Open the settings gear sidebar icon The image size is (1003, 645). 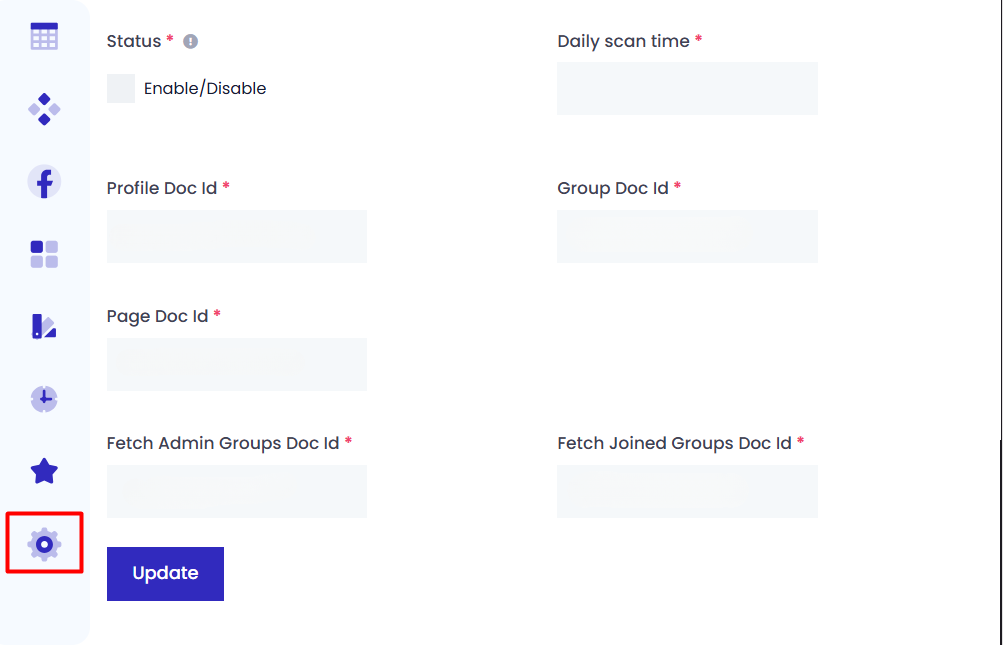[x=44, y=544]
